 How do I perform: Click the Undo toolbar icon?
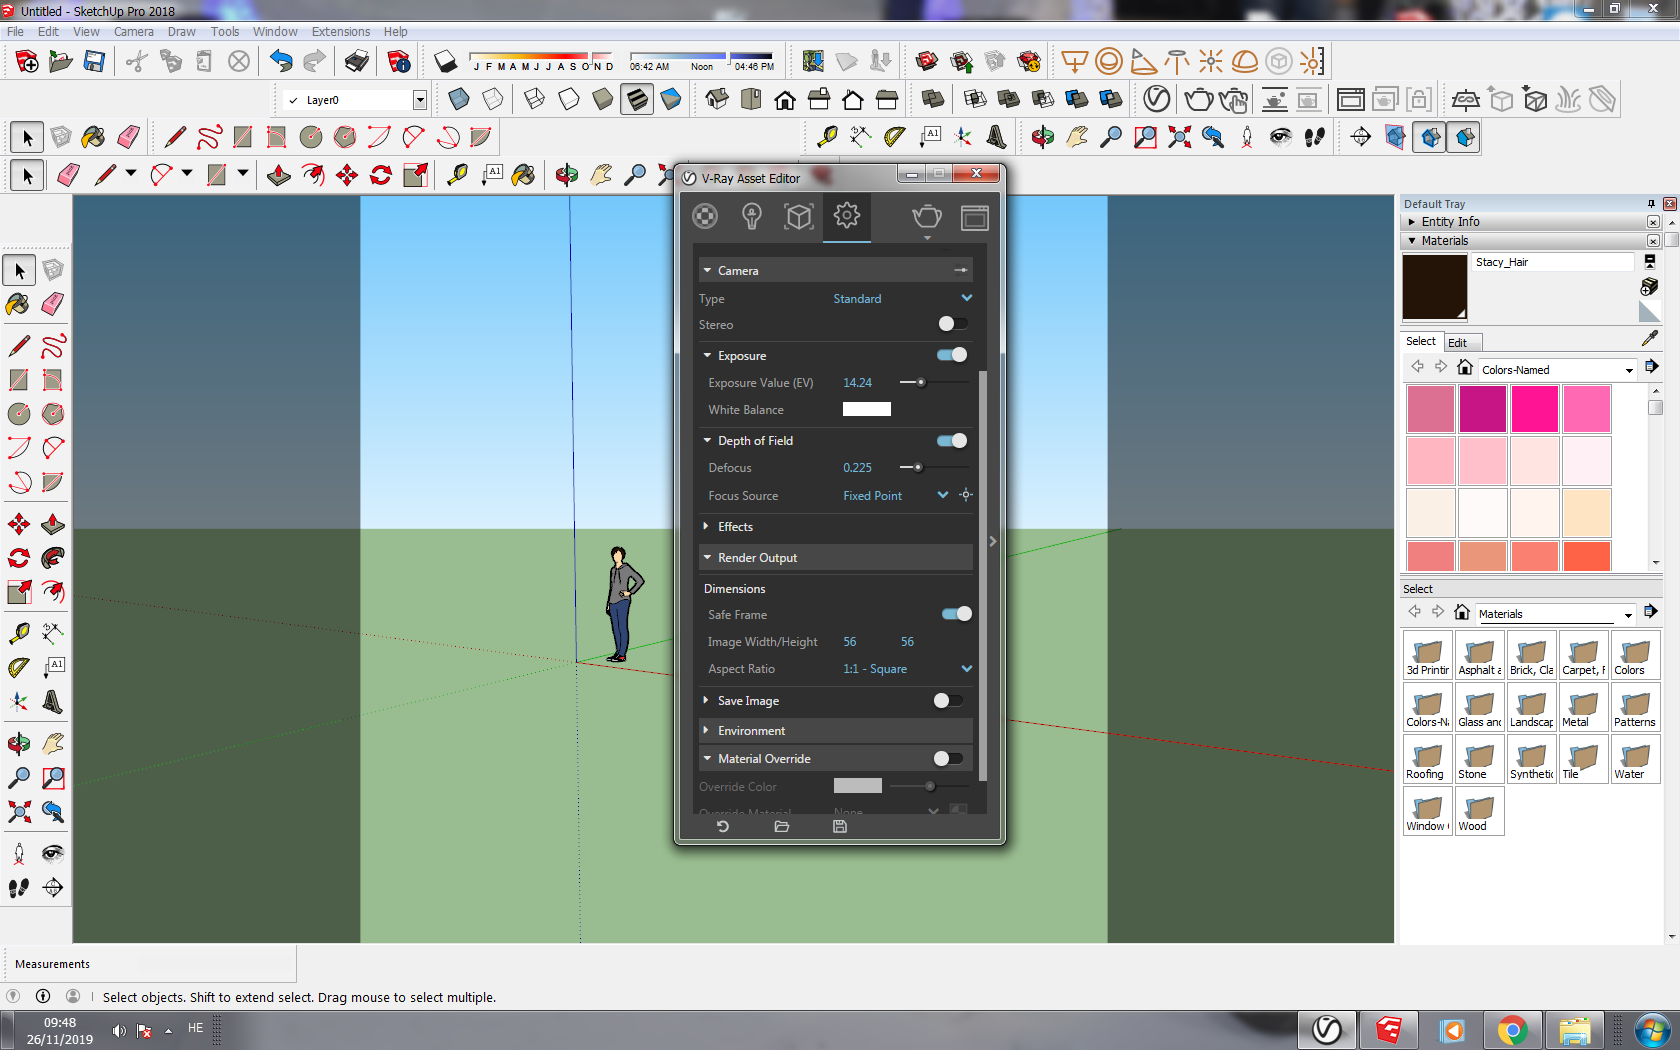pos(281,62)
